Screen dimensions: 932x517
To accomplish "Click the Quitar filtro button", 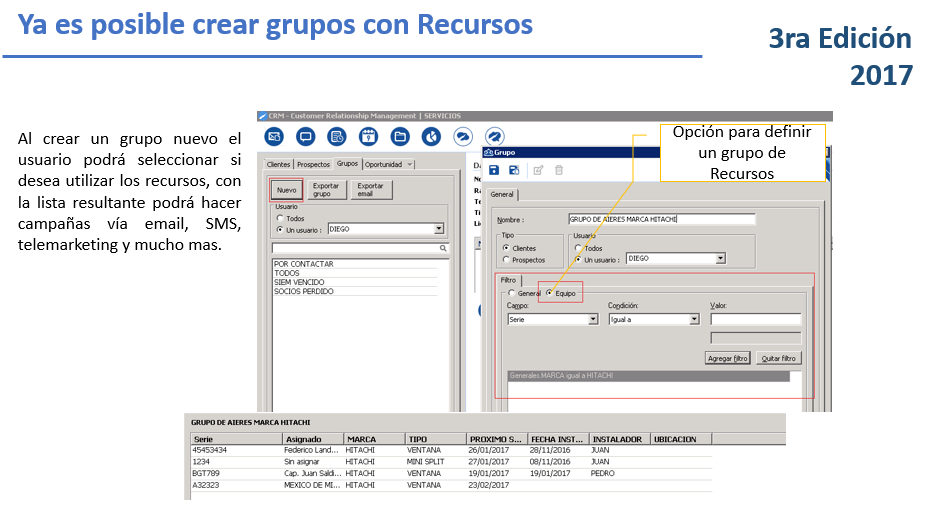I will [x=779, y=358].
